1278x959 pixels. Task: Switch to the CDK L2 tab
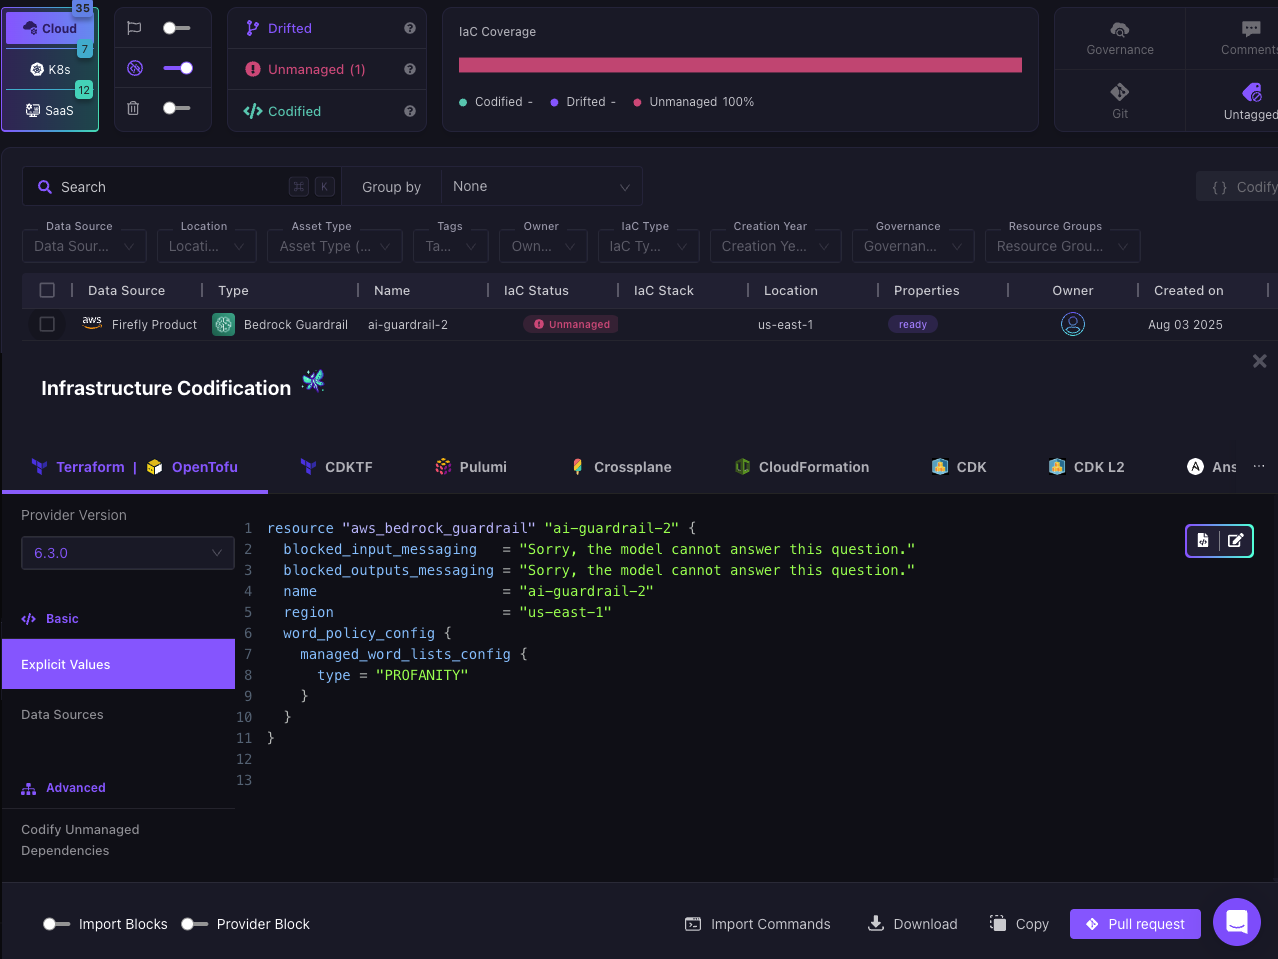(x=1086, y=467)
